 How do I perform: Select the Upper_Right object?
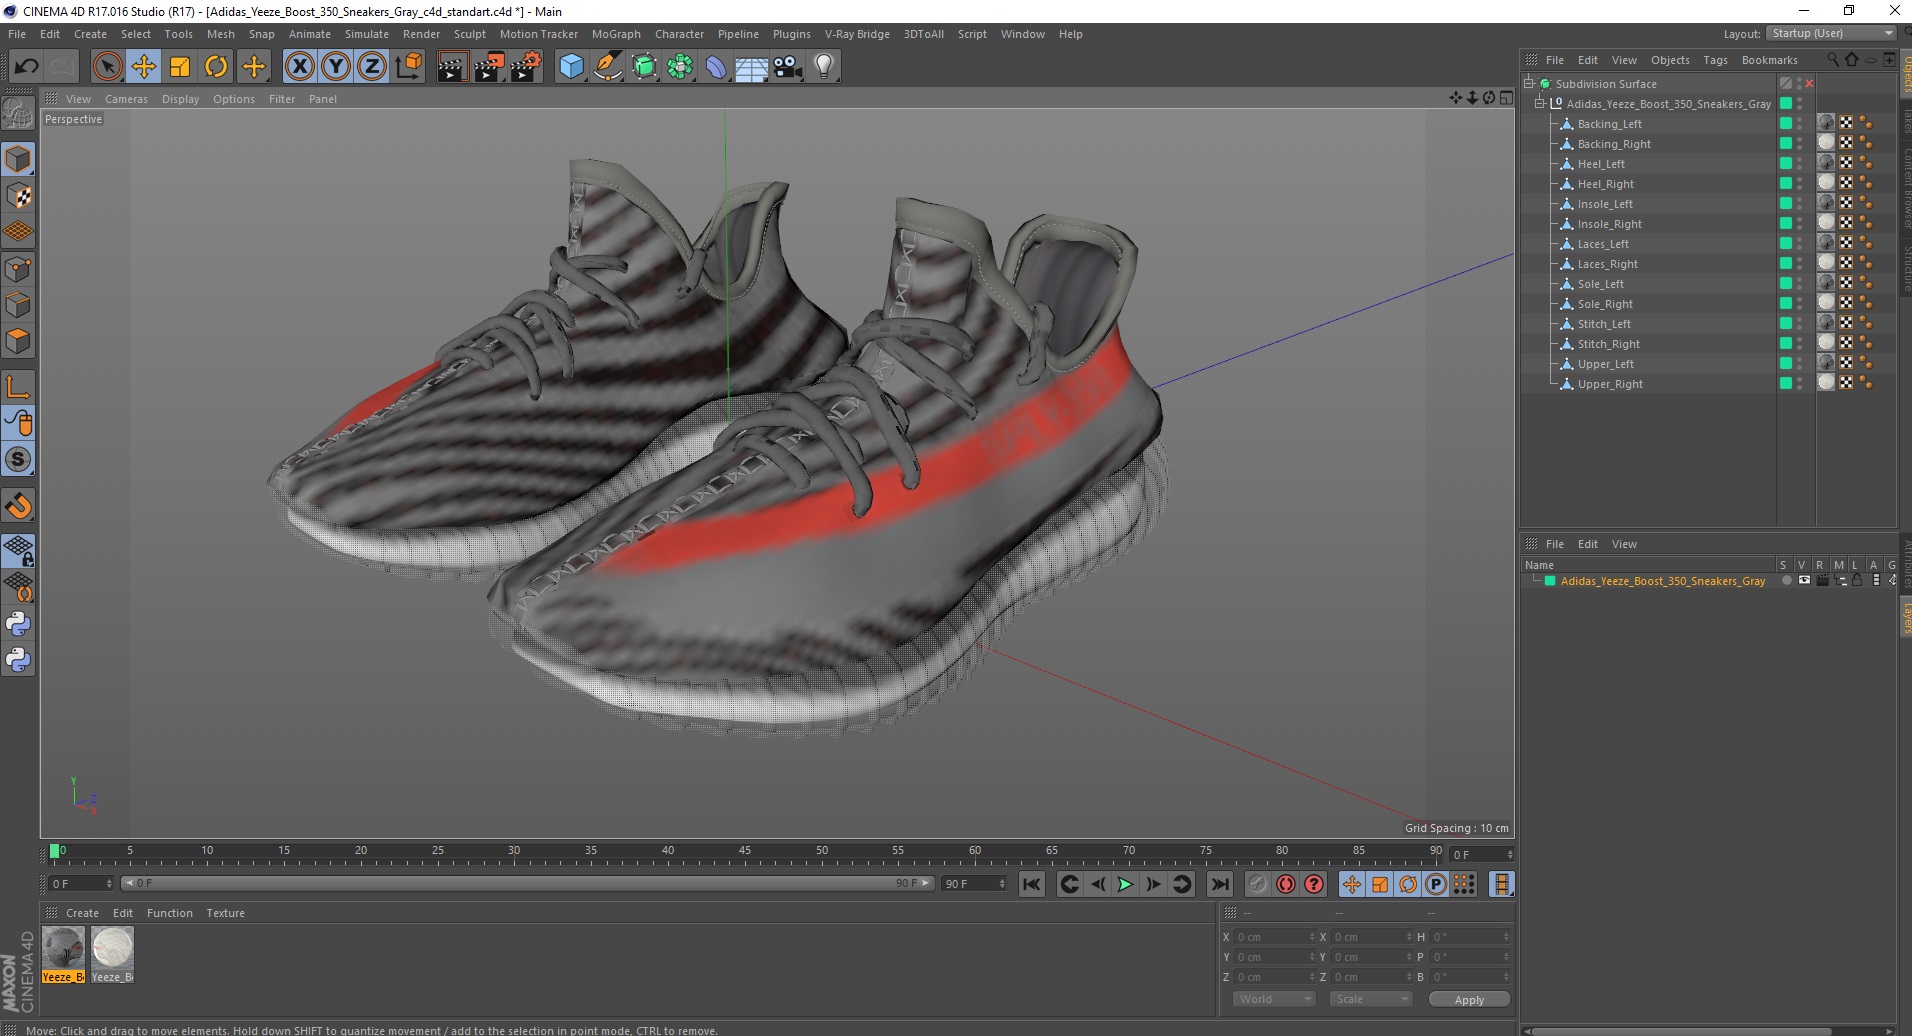click(x=1610, y=384)
